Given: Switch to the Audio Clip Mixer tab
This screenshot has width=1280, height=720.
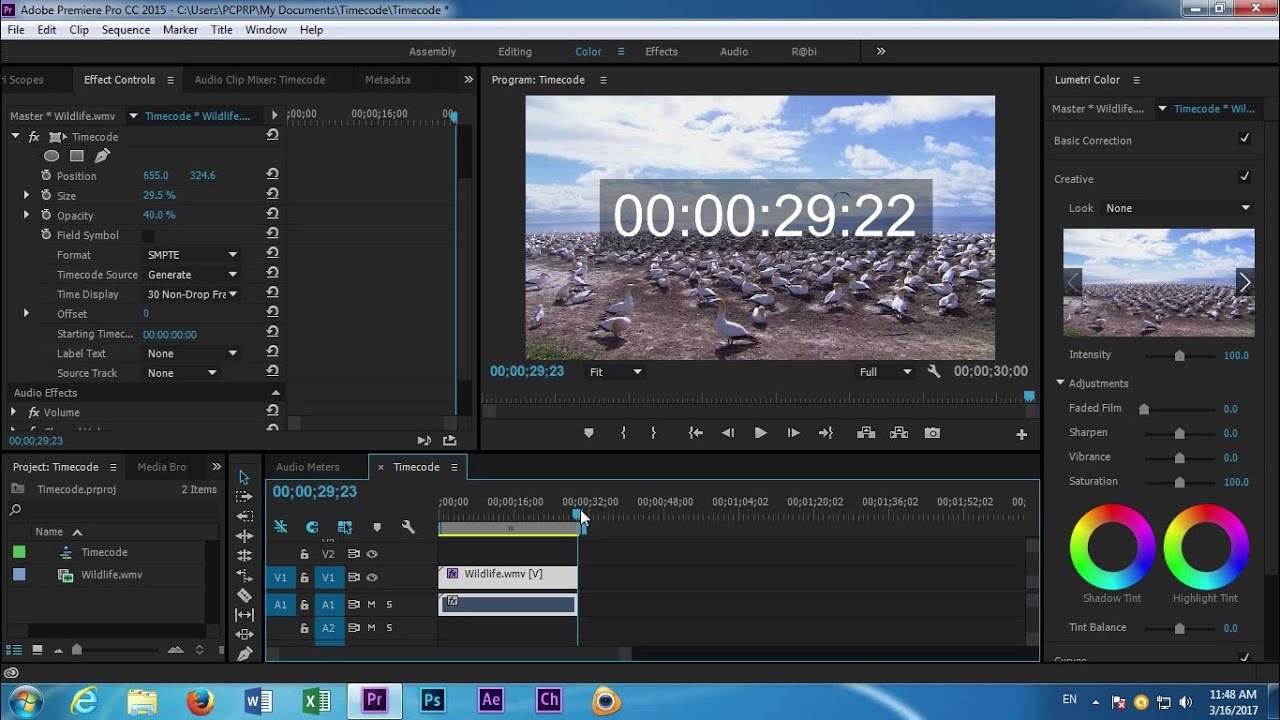Looking at the screenshot, I should click(x=259, y=80).
